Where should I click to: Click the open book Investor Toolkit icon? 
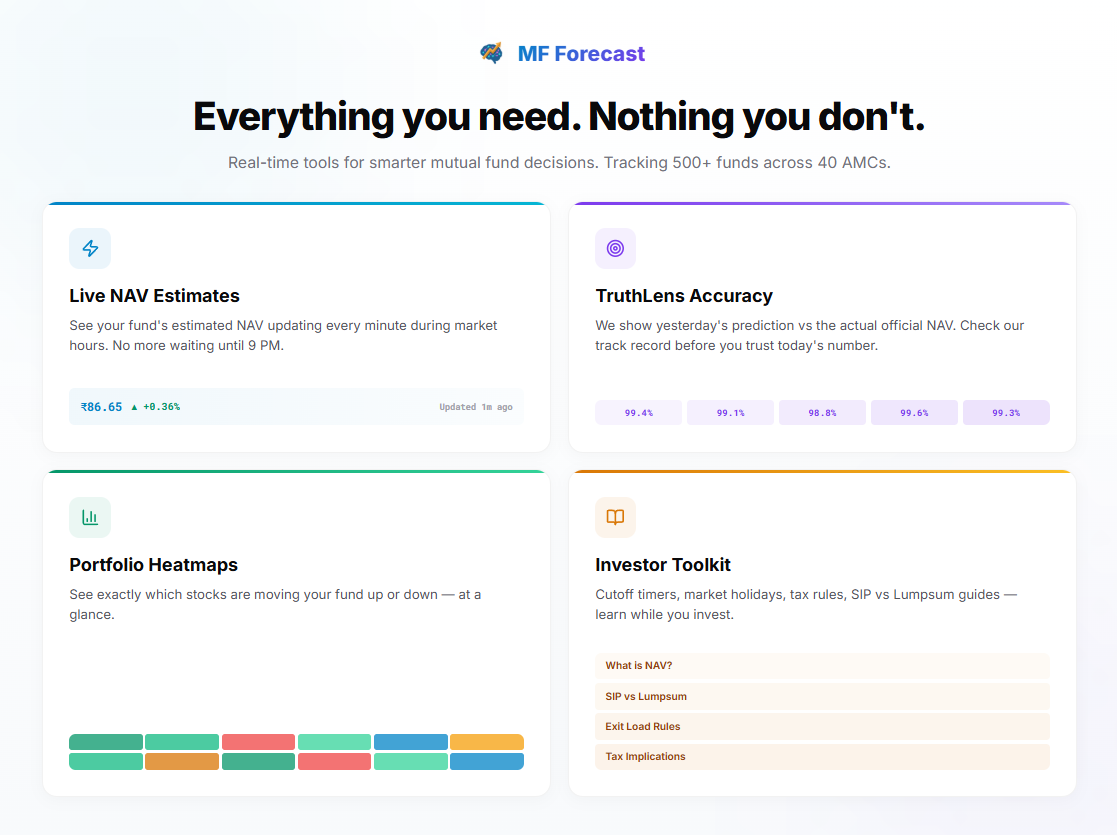tap(615, 517)
